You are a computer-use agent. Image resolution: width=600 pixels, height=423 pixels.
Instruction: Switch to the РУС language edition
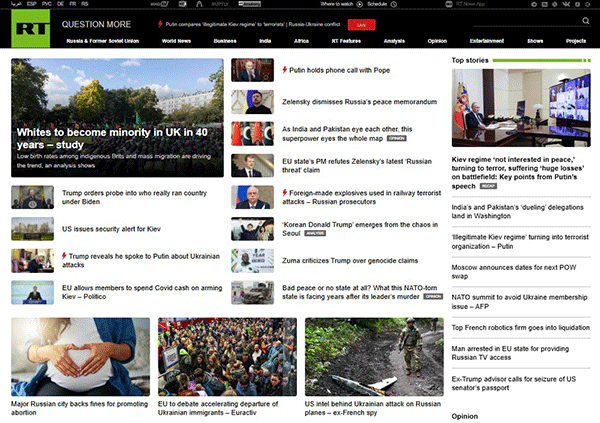pyautogui.click(x=47, y=4)
